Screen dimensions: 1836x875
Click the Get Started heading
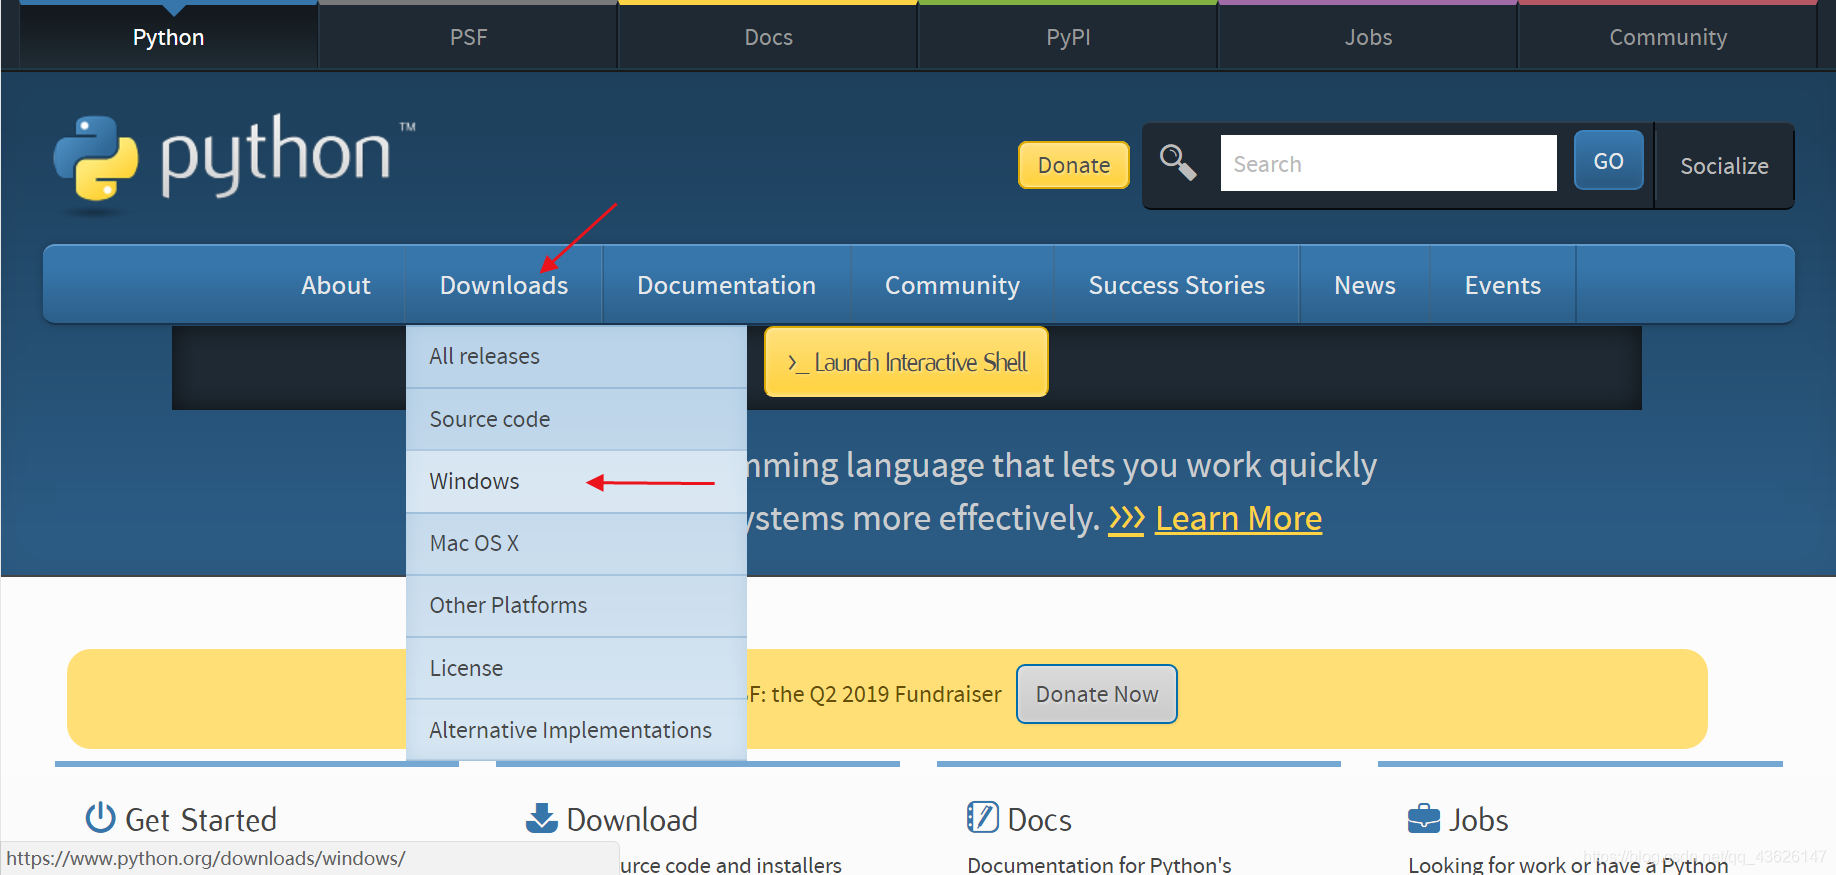(x=201, y=820)
